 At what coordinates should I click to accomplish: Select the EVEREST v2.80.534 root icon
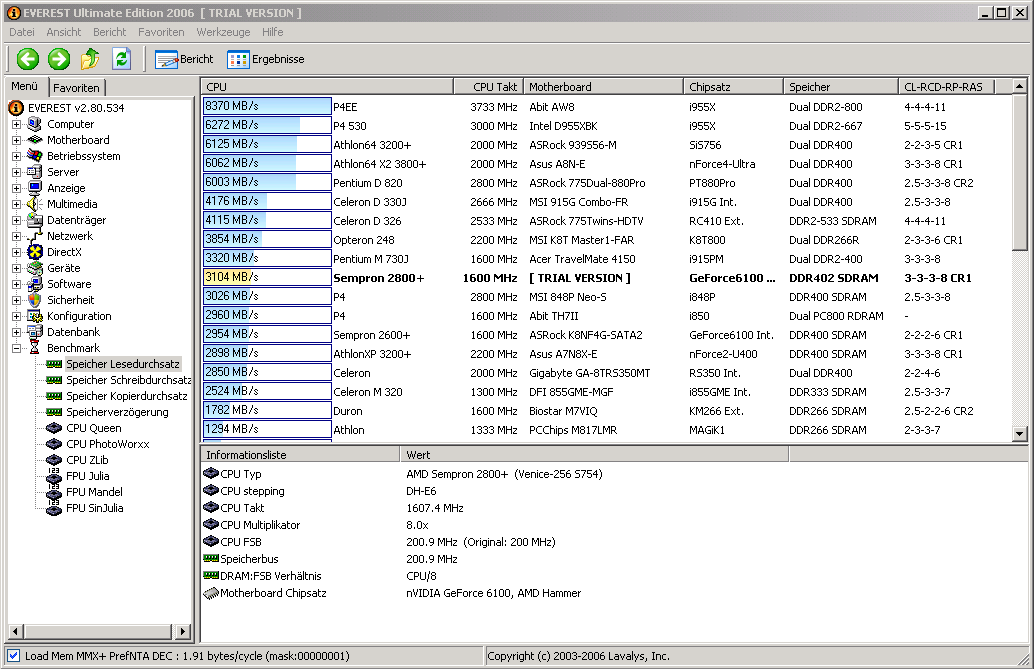coord(16,108)
